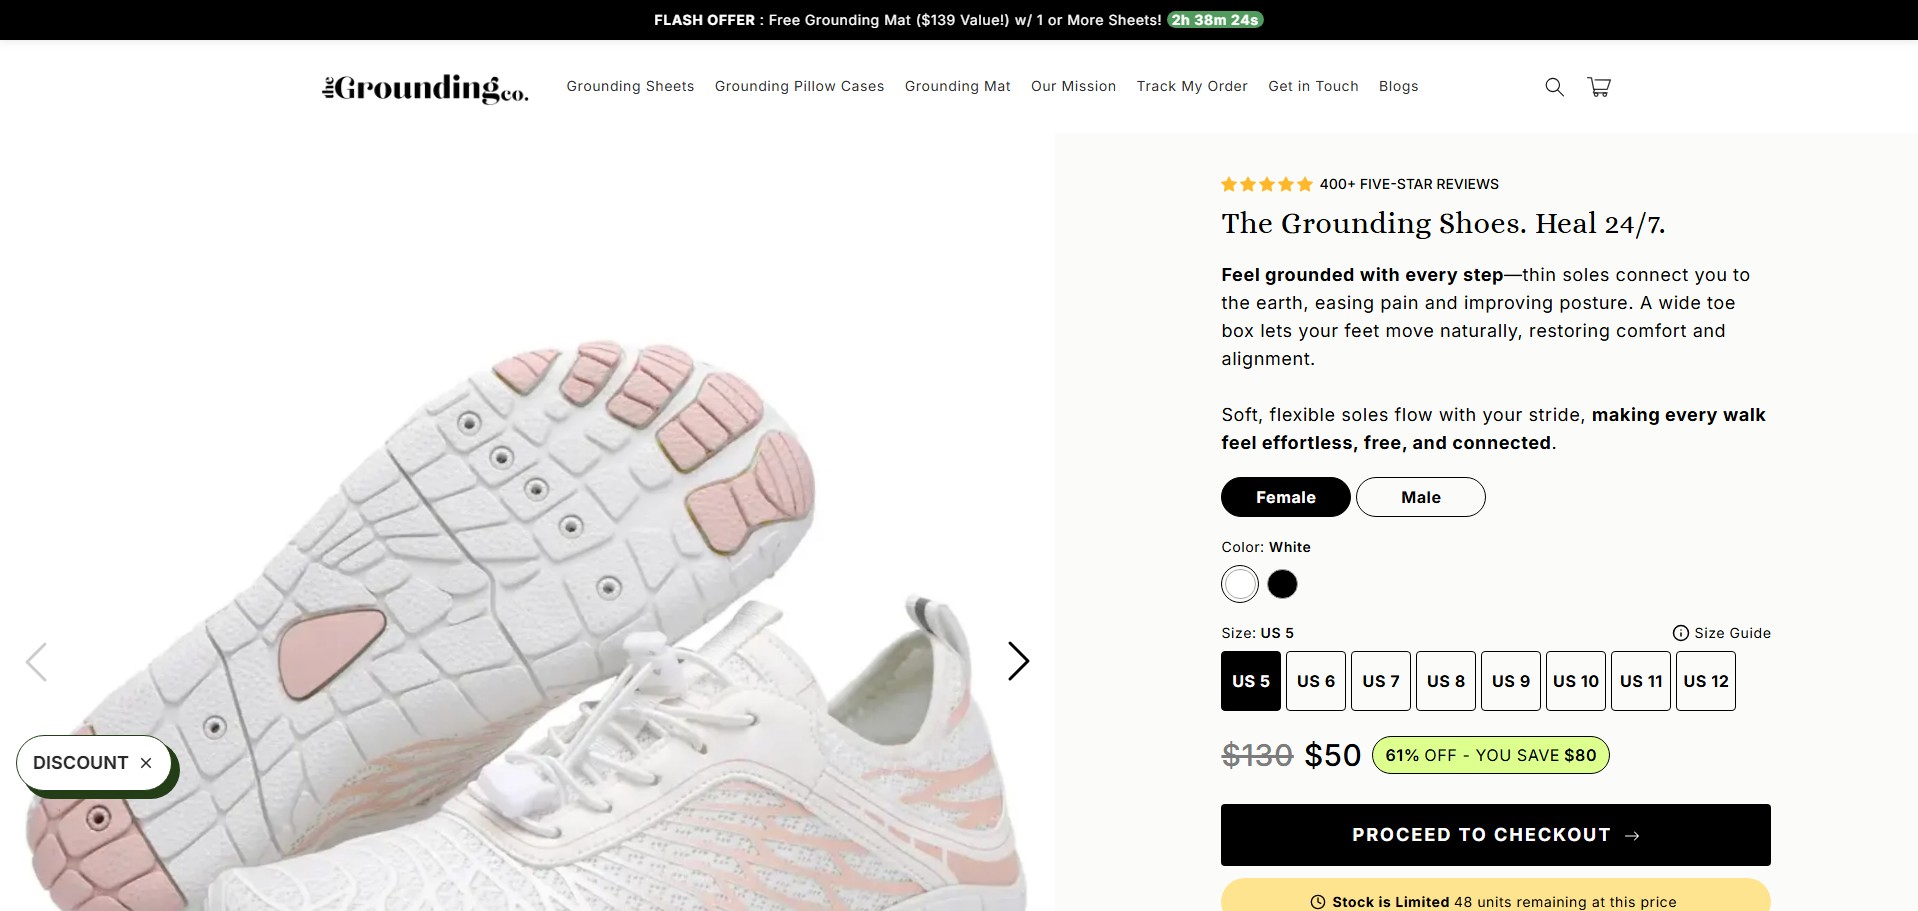
Task: Open the search magnifier icon
Action: [x=1554, y=87]
